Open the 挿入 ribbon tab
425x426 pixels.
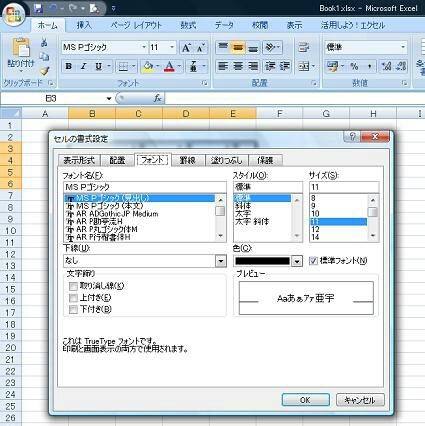pos(84,25)
